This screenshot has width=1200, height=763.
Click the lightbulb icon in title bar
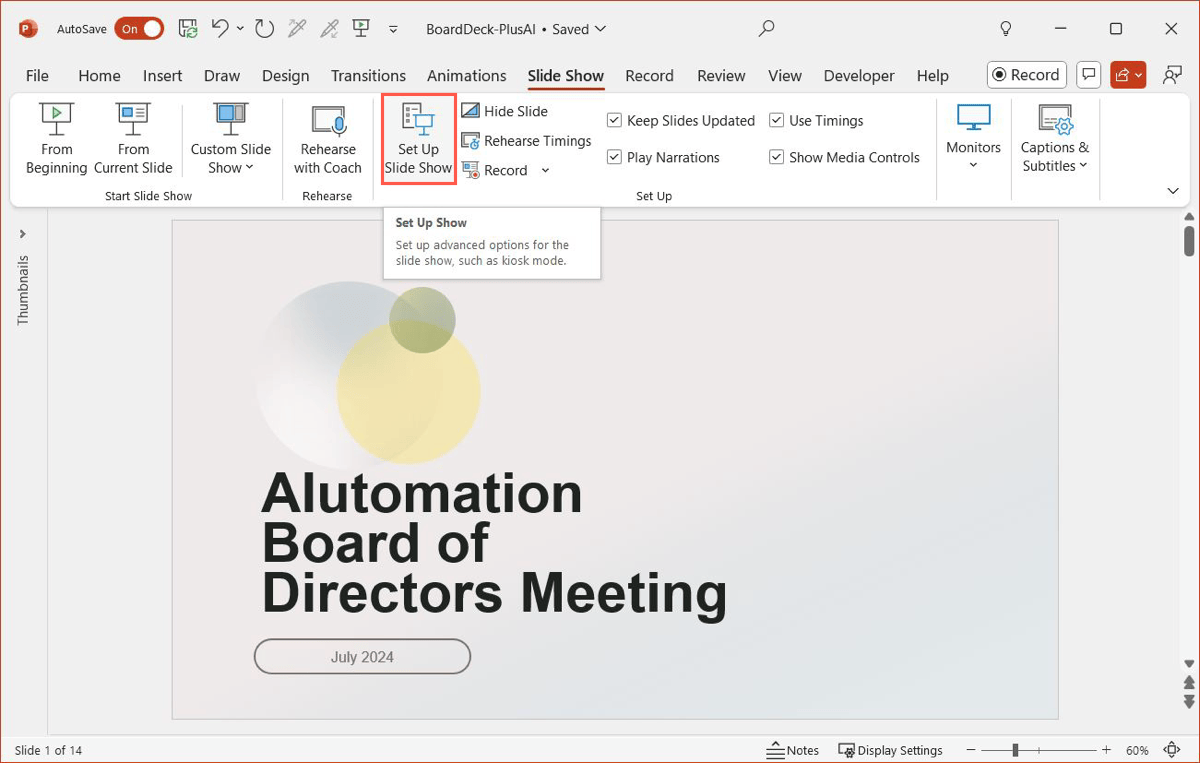tap(1007, 29)
